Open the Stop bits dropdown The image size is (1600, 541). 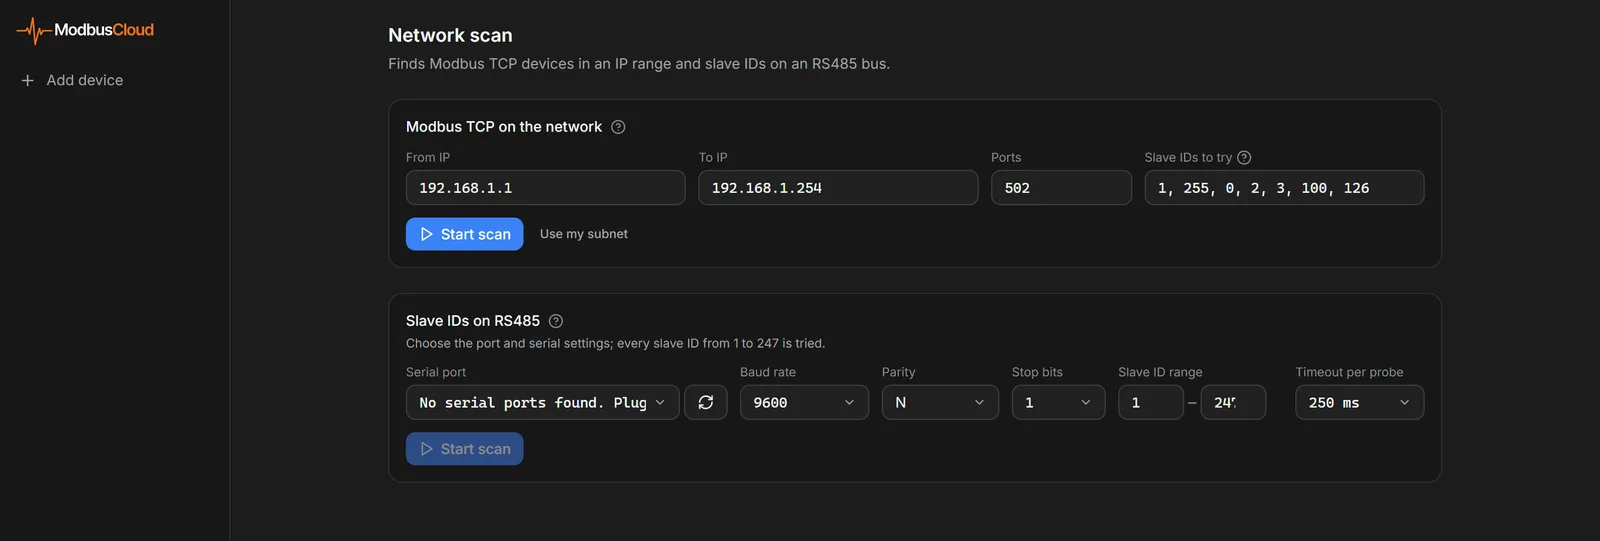1058,402
